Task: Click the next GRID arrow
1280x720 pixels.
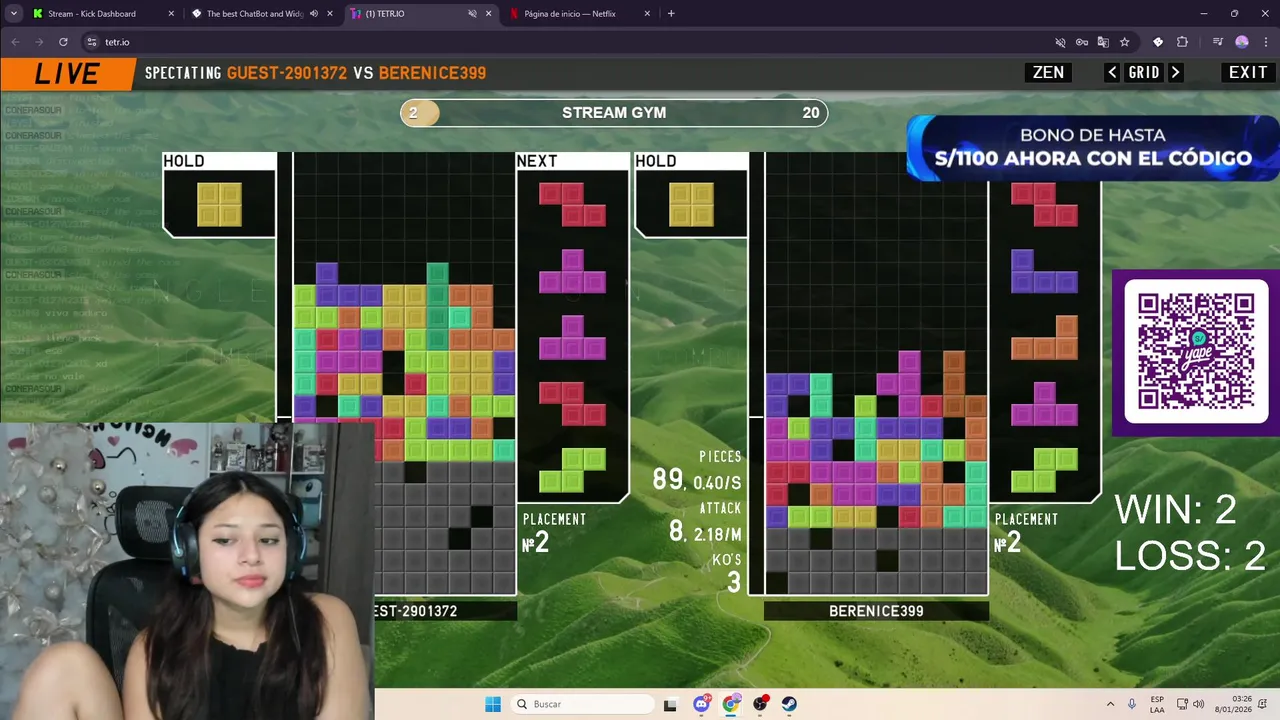Action: pyautogui.click(x=1176, y=73)
